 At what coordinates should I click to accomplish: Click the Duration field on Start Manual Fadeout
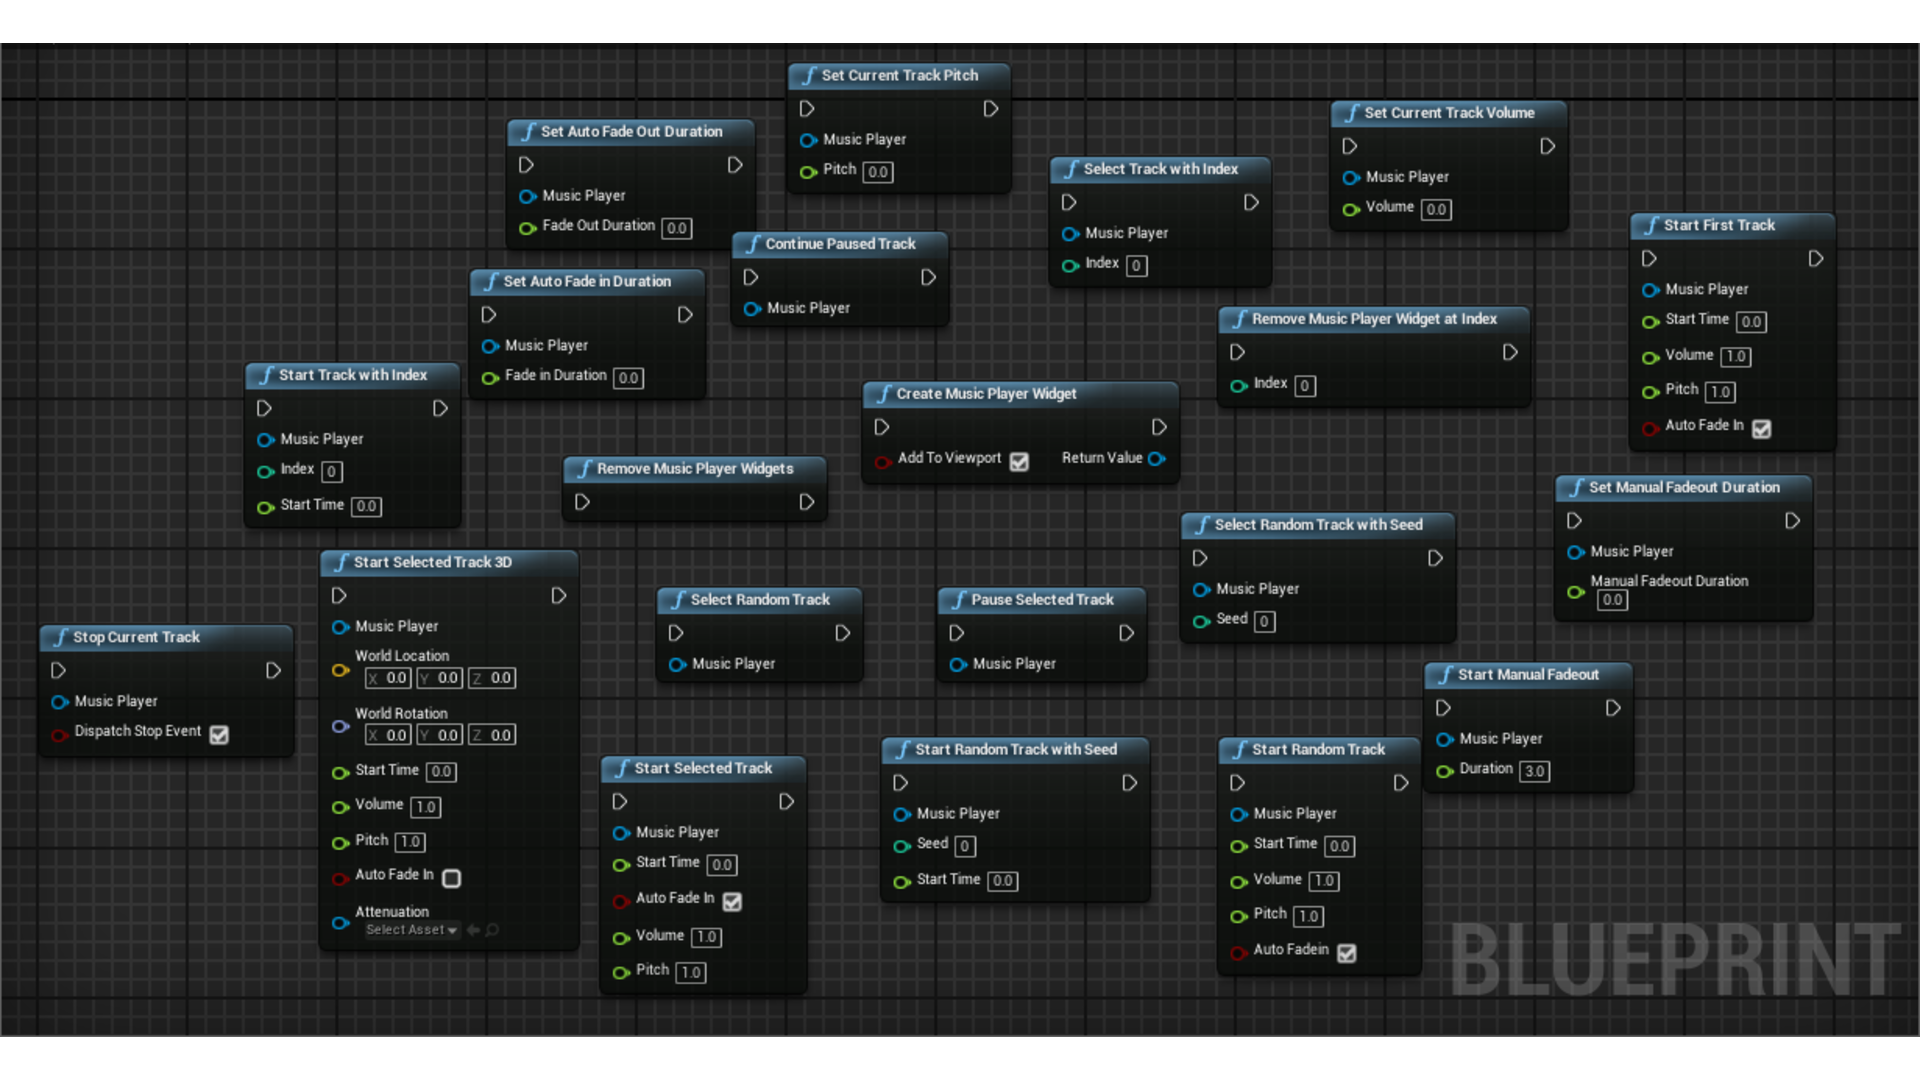coord(1534,771)
